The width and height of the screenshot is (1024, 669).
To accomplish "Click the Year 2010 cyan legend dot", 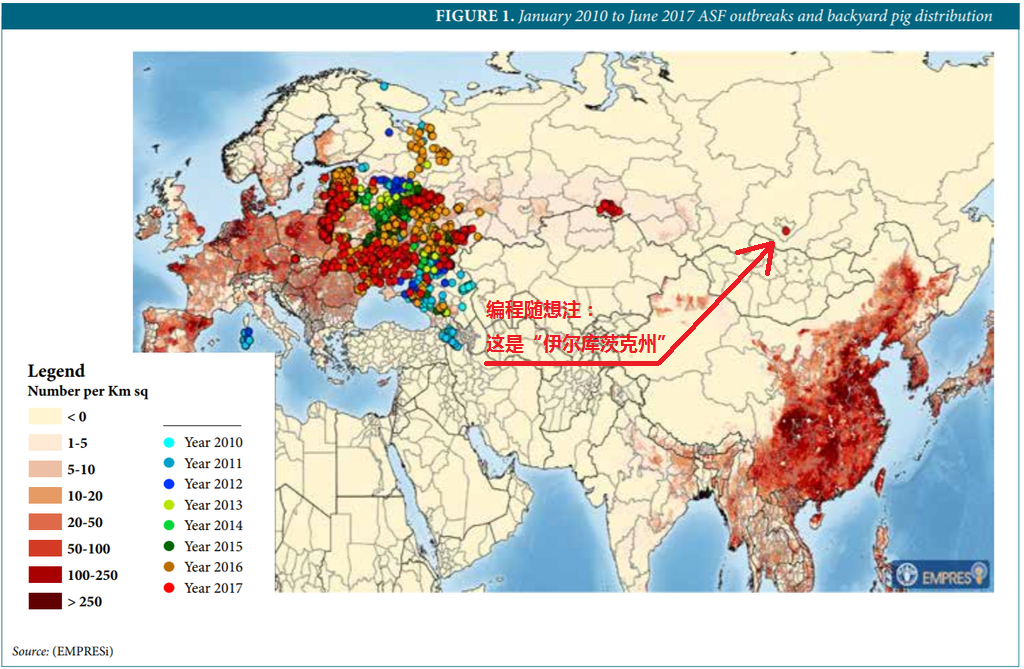I will tap(169, 442).
